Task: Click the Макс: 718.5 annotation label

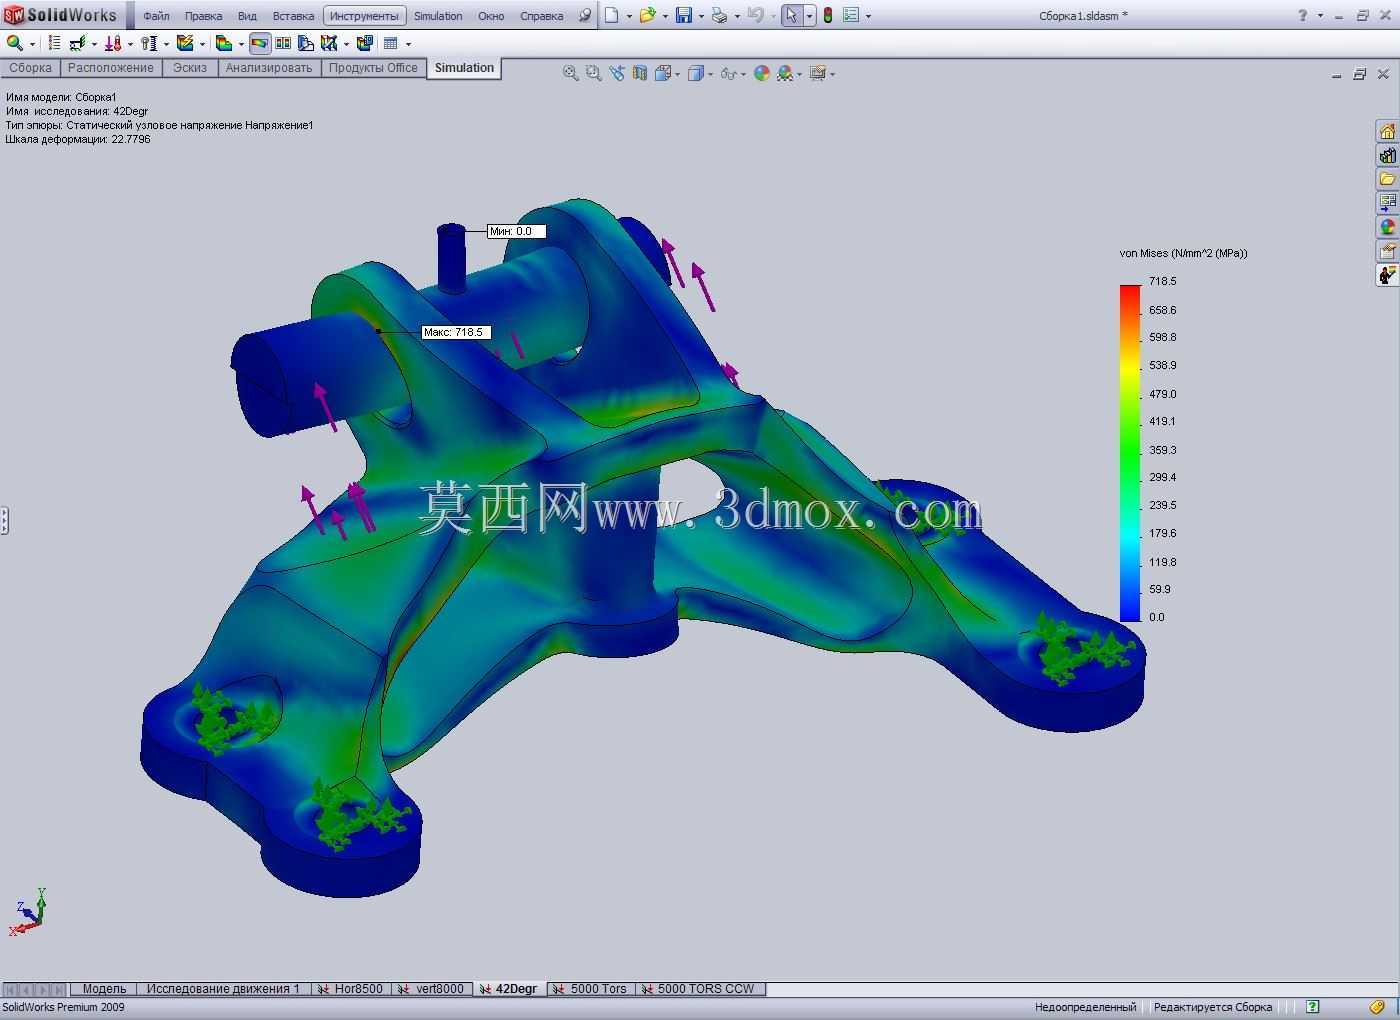Action: pos(455,332)
